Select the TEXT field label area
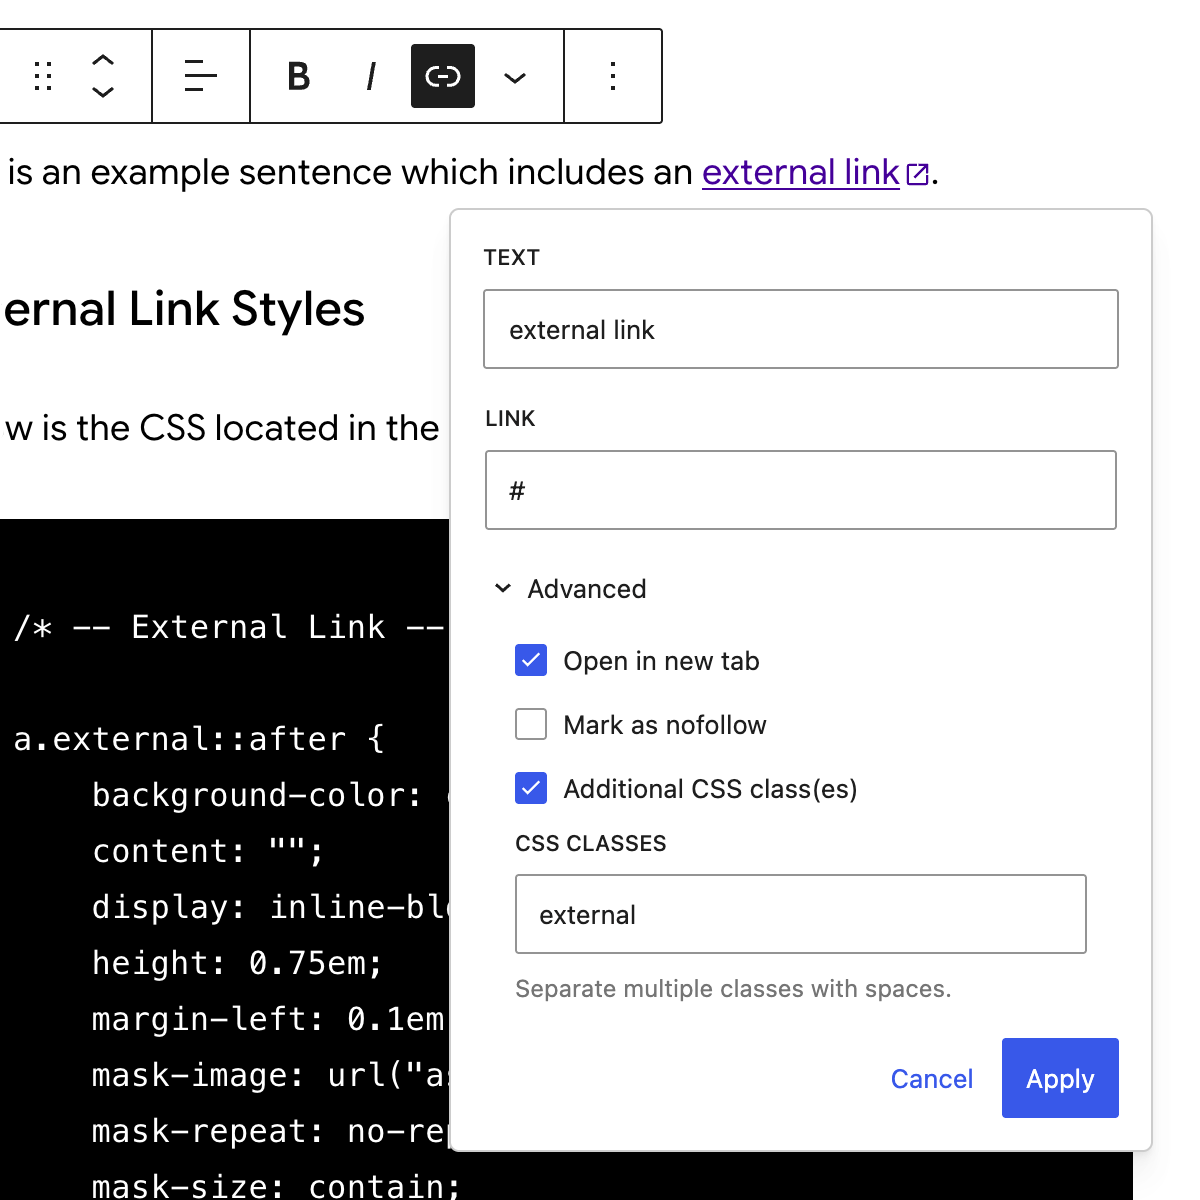 (512, 257)
